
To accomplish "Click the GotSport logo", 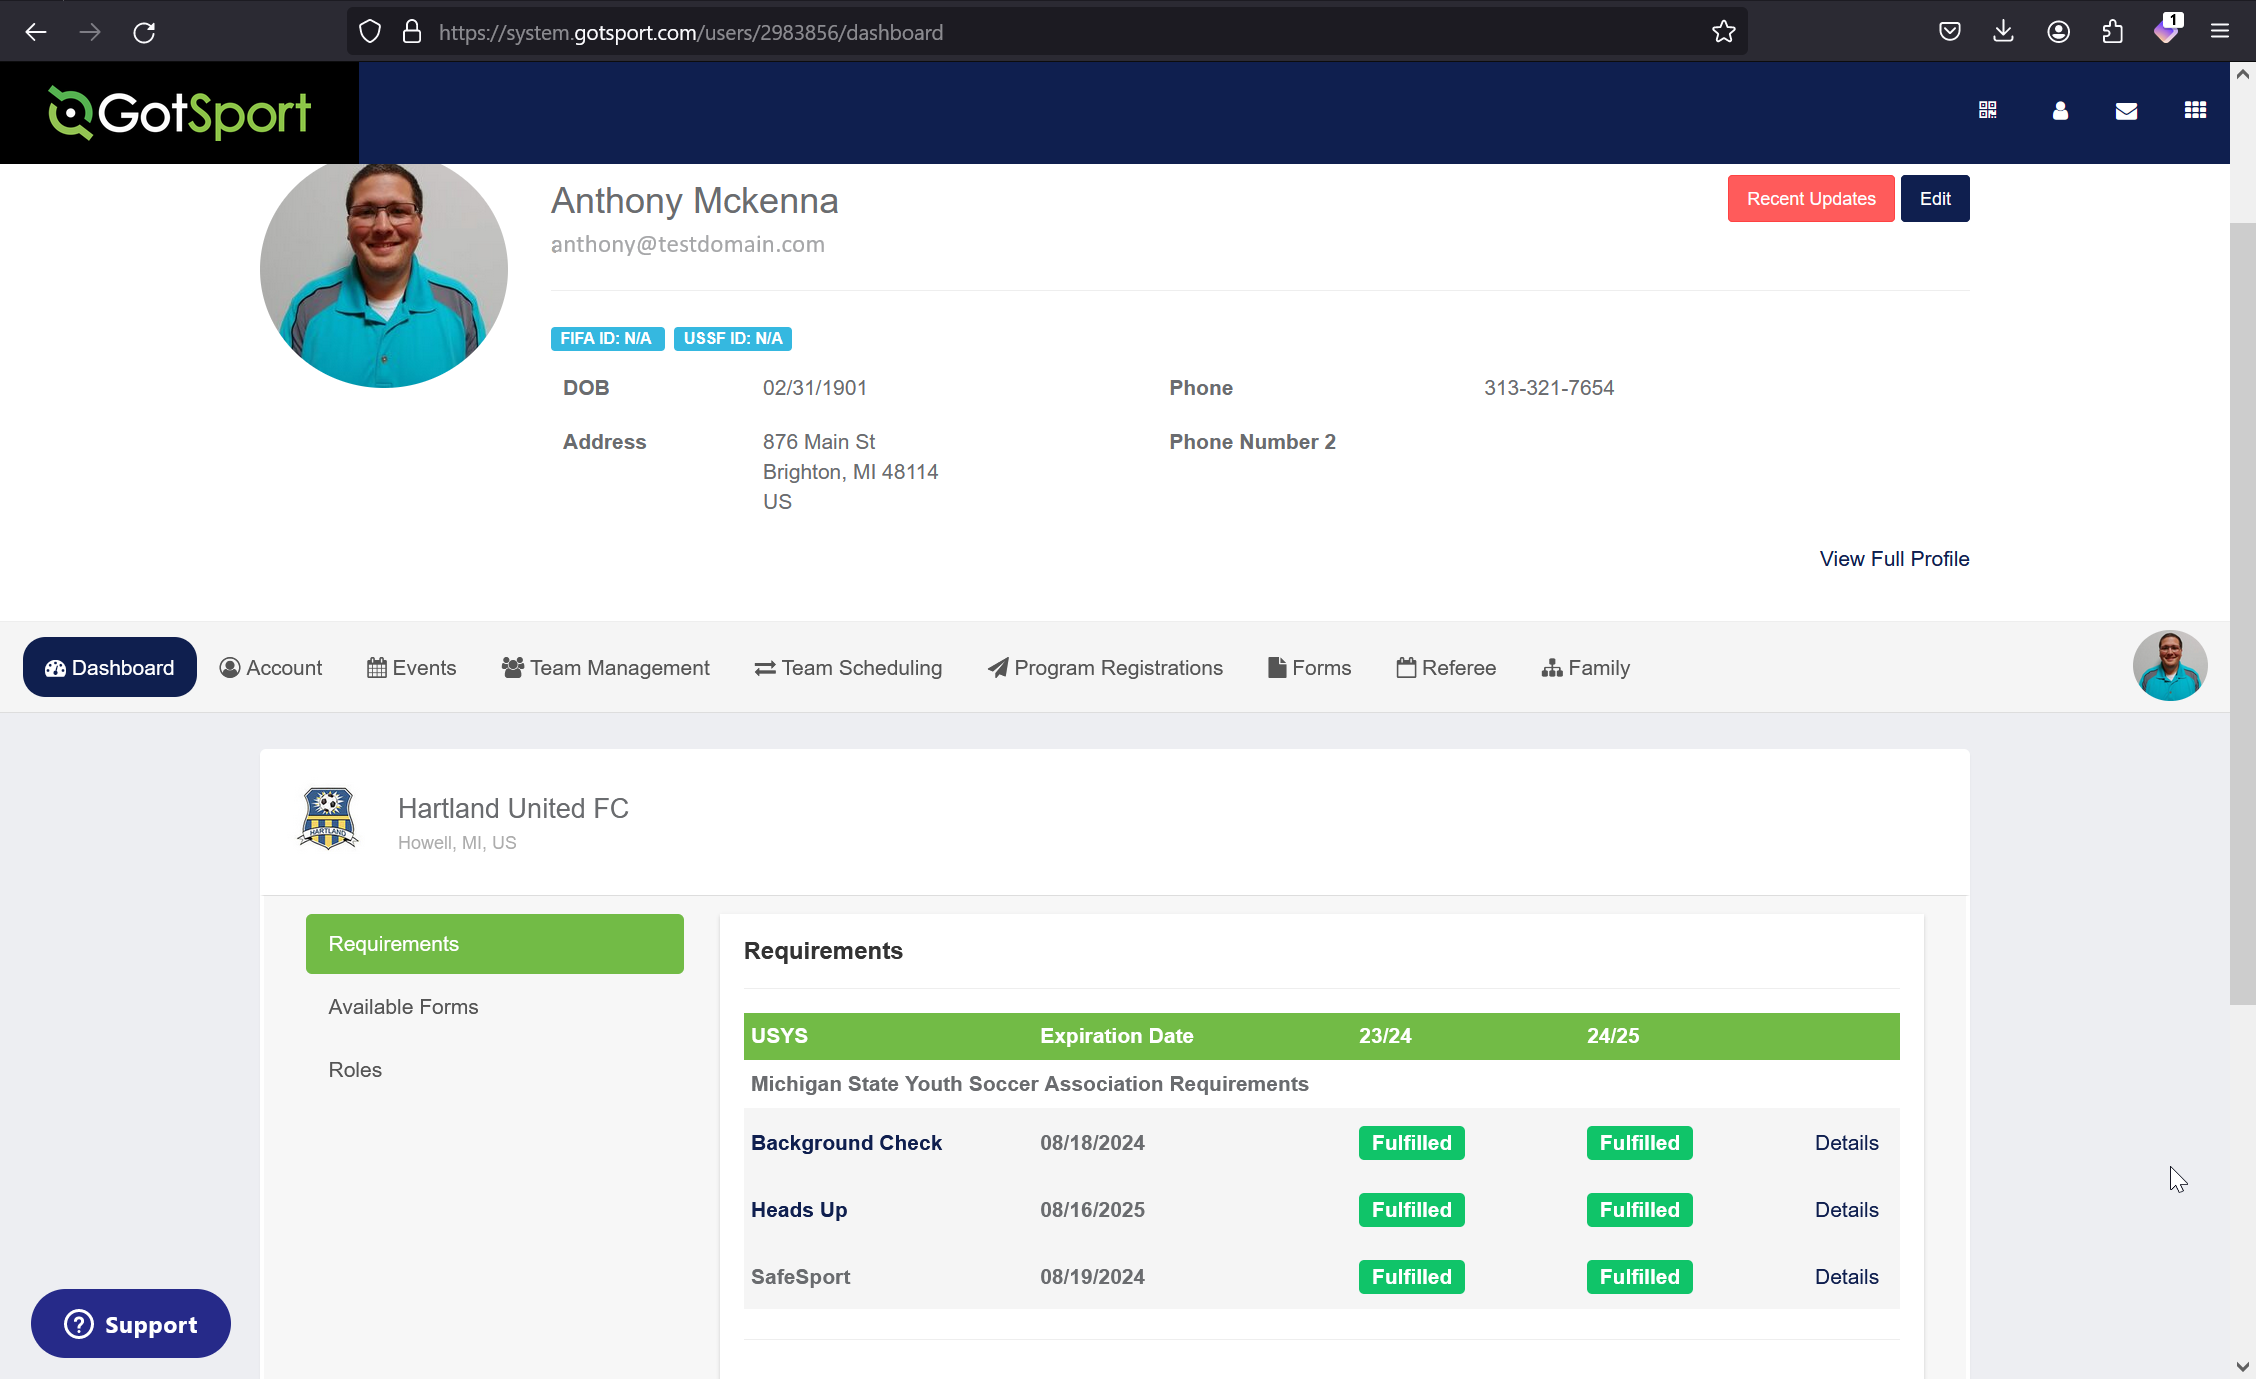I will (179, 113).
